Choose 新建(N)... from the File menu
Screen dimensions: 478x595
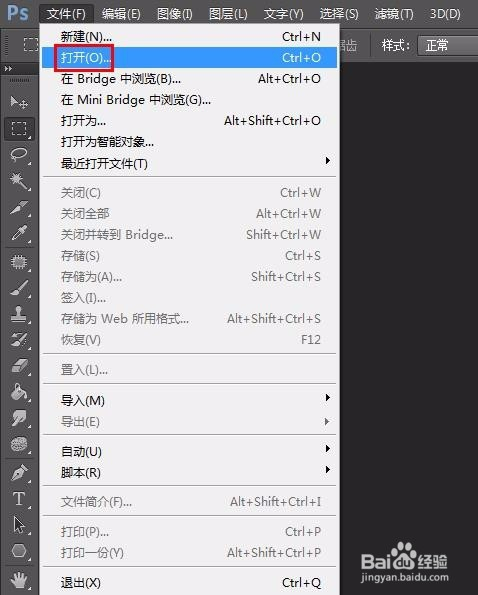(x=189, y=37)
